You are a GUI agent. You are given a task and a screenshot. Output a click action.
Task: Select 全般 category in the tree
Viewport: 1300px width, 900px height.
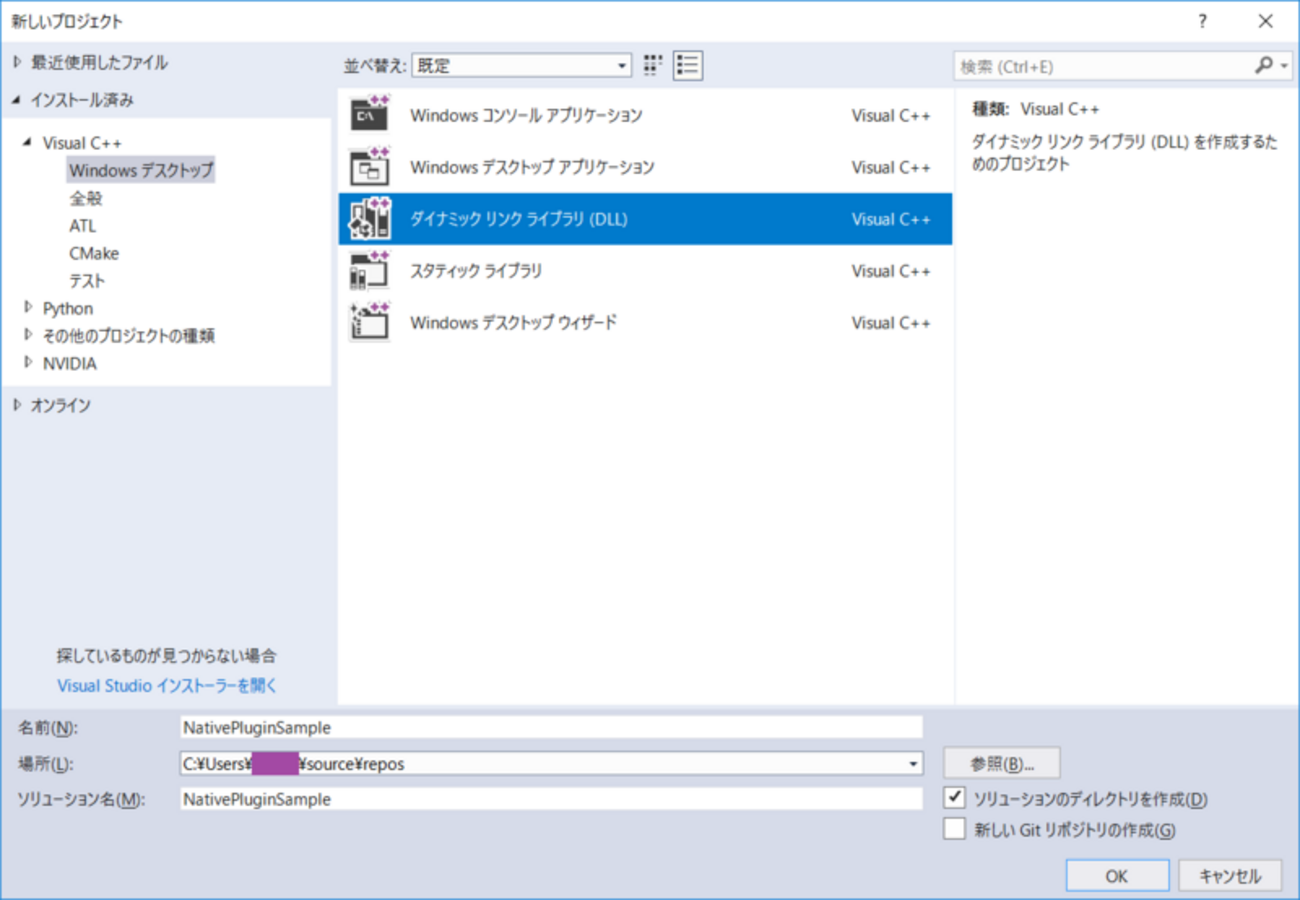coord(86,198)
